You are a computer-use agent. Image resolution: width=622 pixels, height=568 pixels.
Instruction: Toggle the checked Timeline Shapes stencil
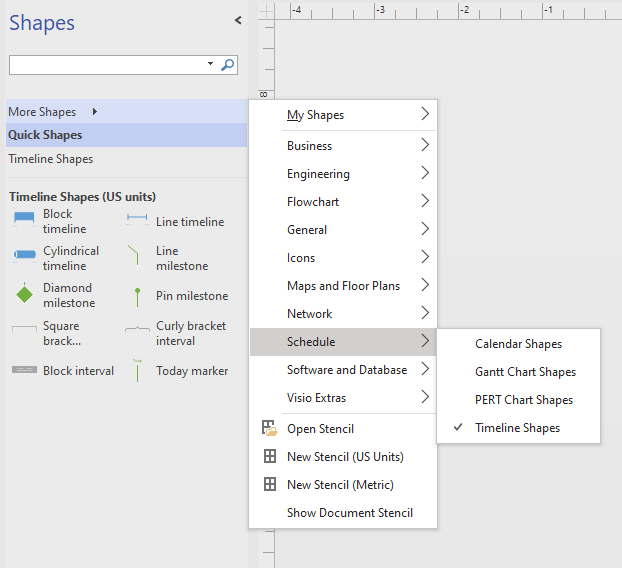click(518, 428)
